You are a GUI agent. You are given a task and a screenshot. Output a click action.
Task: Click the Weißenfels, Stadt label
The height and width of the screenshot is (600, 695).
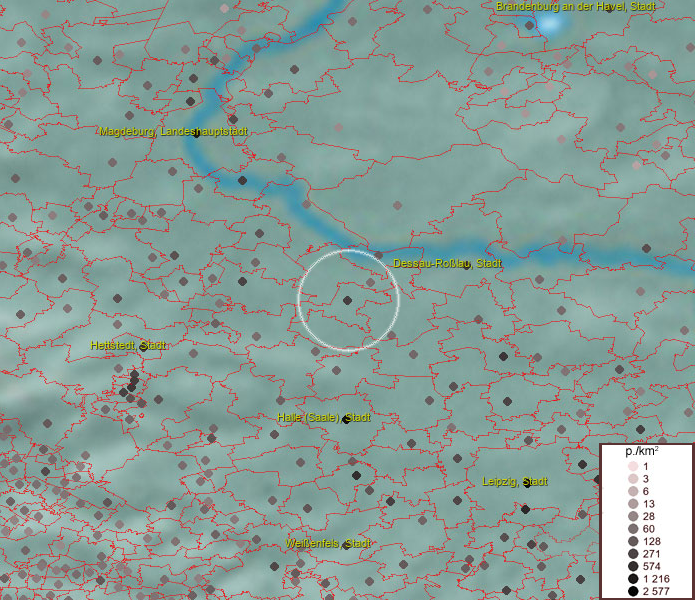[x=328, y=543]
